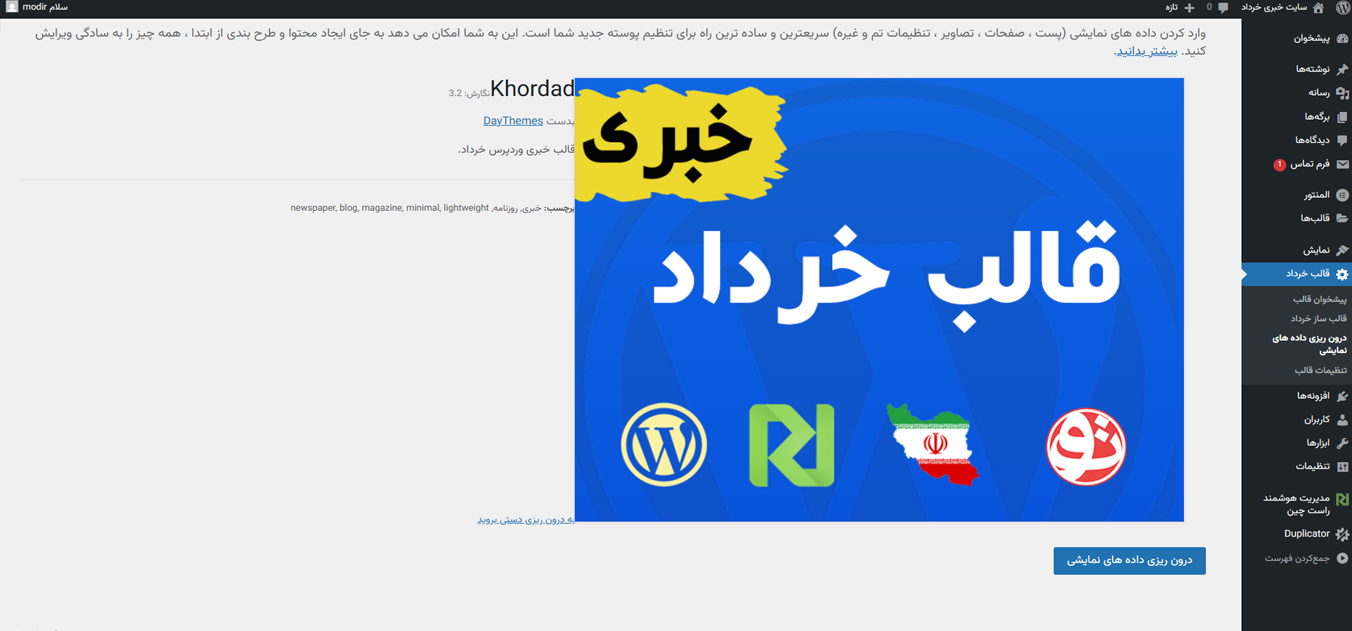This screenshot has width=1352, height=631.
Task: Select قالب خرداد theme menu
Action: [x=1297, y=274]
